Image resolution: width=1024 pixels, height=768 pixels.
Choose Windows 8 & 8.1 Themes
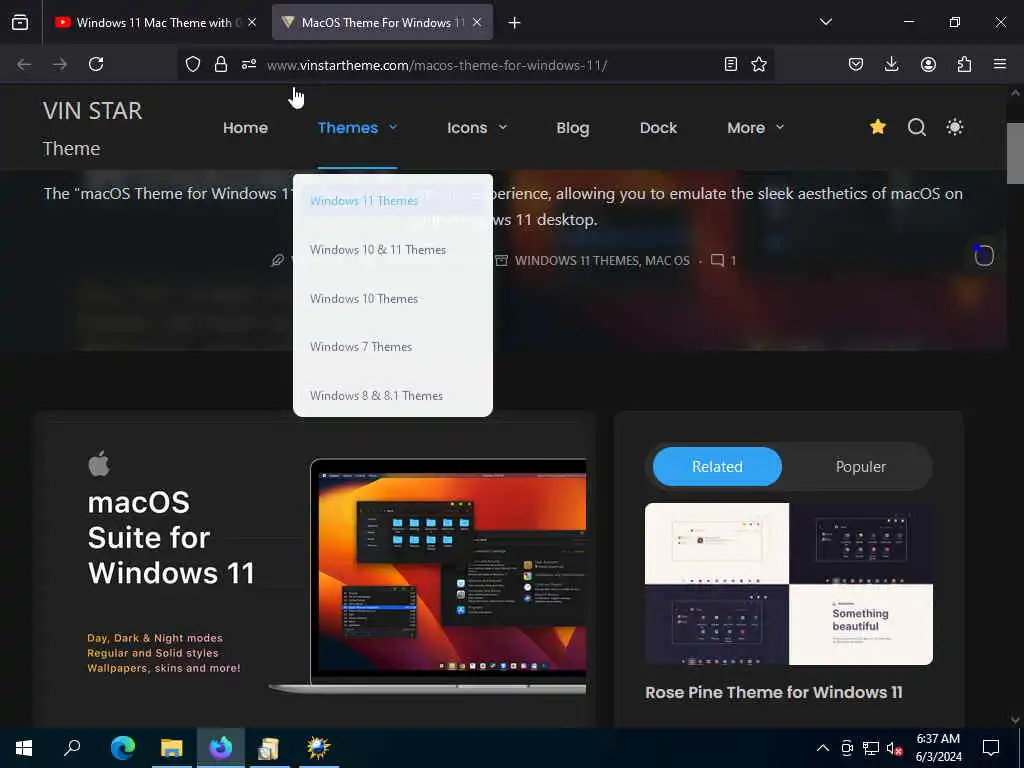[376, 396]
